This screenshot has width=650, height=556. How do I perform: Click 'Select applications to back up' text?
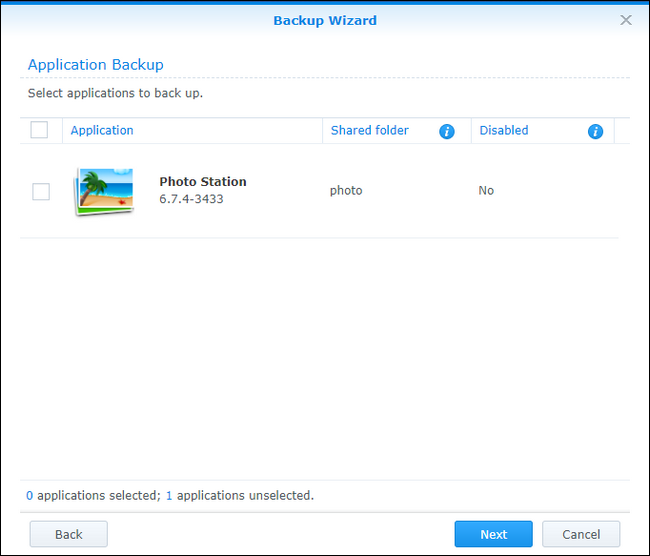point(115,93)
